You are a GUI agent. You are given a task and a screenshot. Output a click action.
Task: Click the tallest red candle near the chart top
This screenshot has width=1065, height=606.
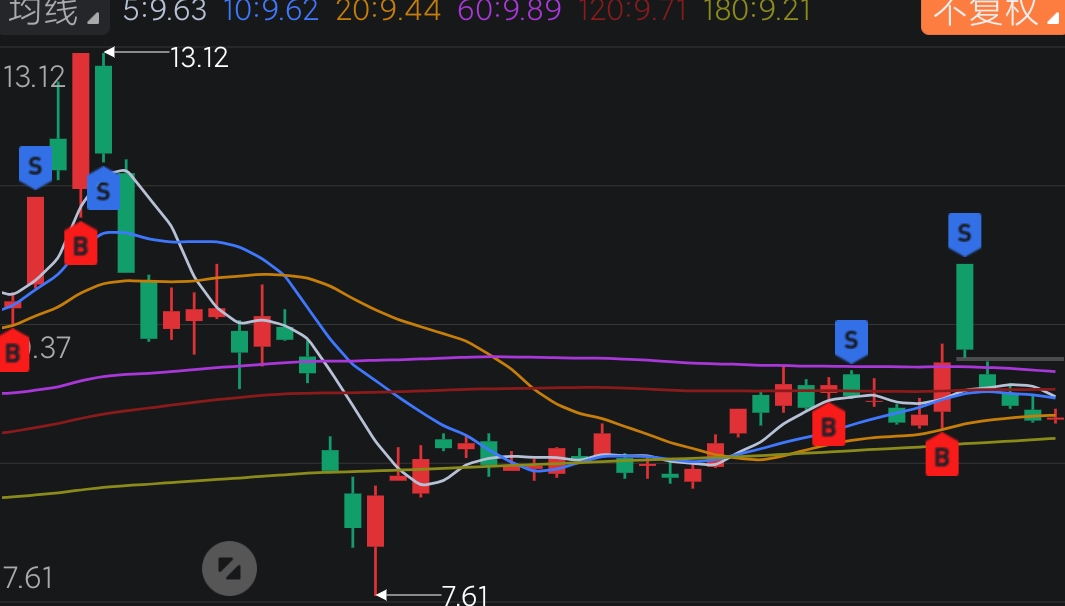coord(81,121)
